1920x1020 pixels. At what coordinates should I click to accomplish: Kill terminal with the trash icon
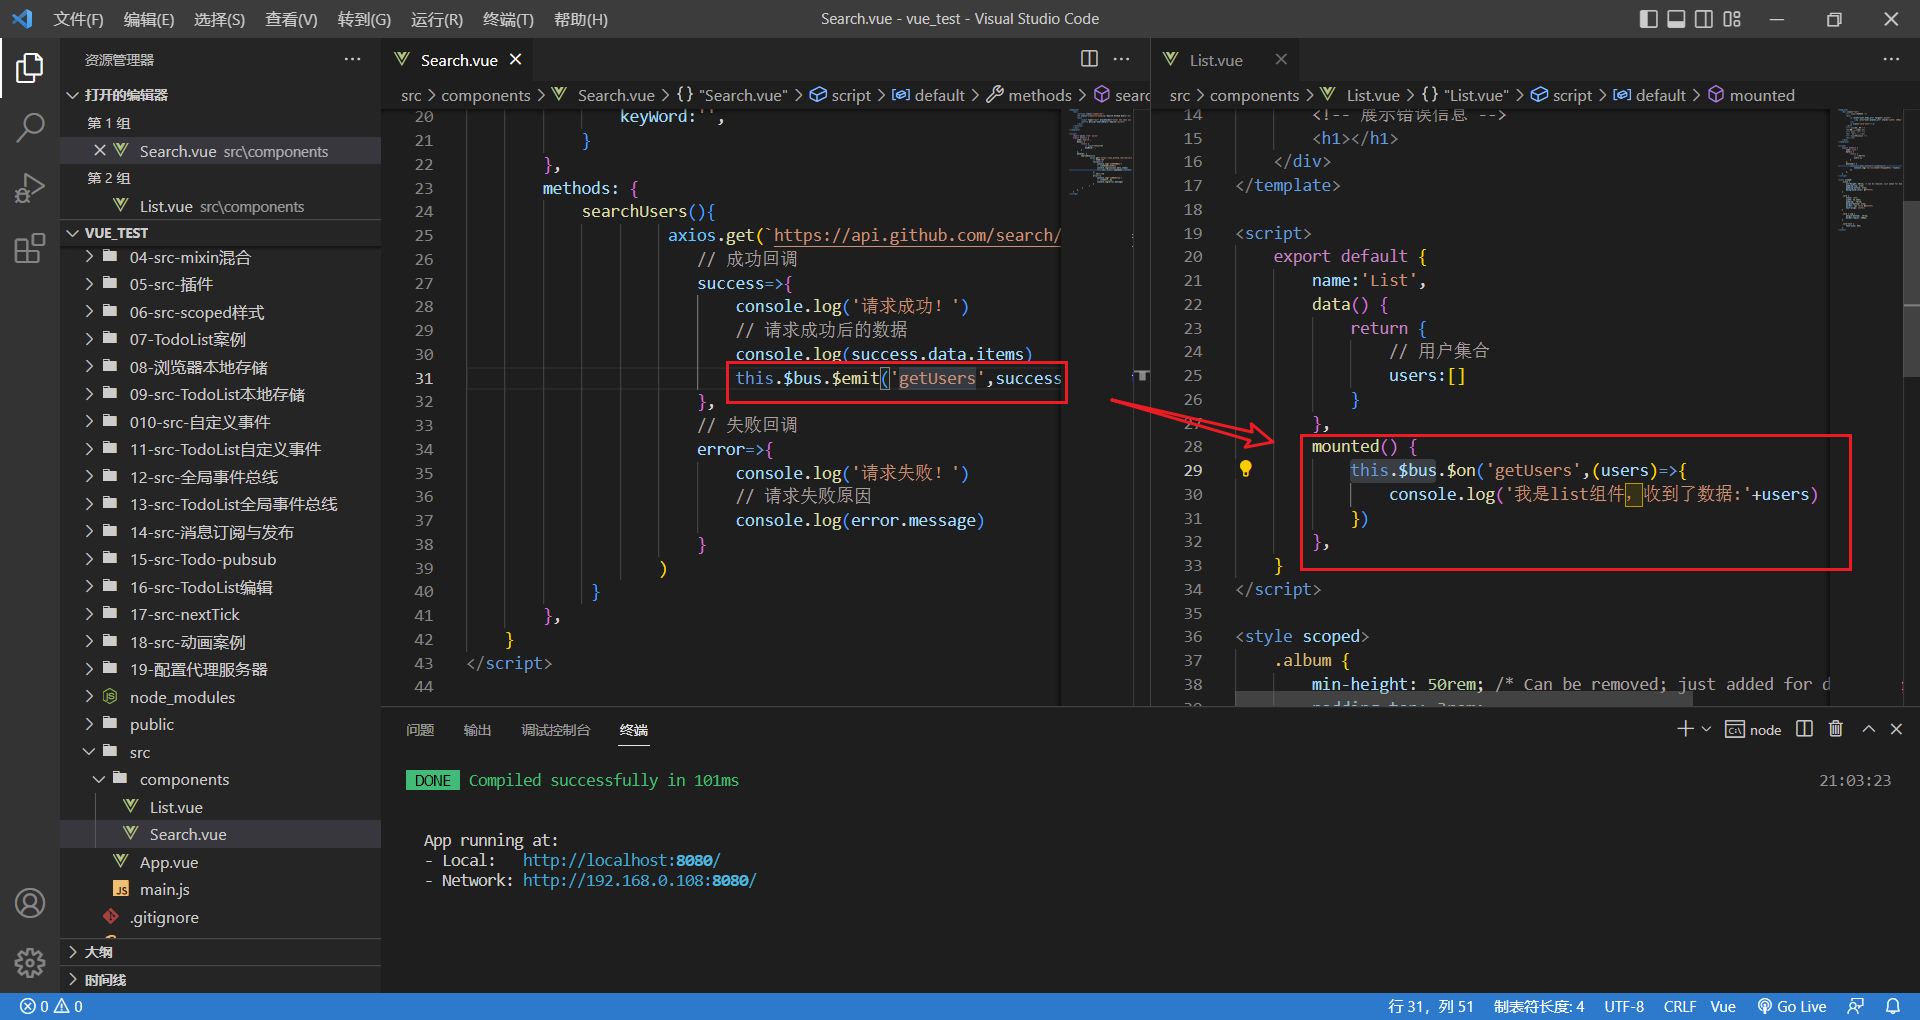pyautogui.click(x=1835, y=729)
